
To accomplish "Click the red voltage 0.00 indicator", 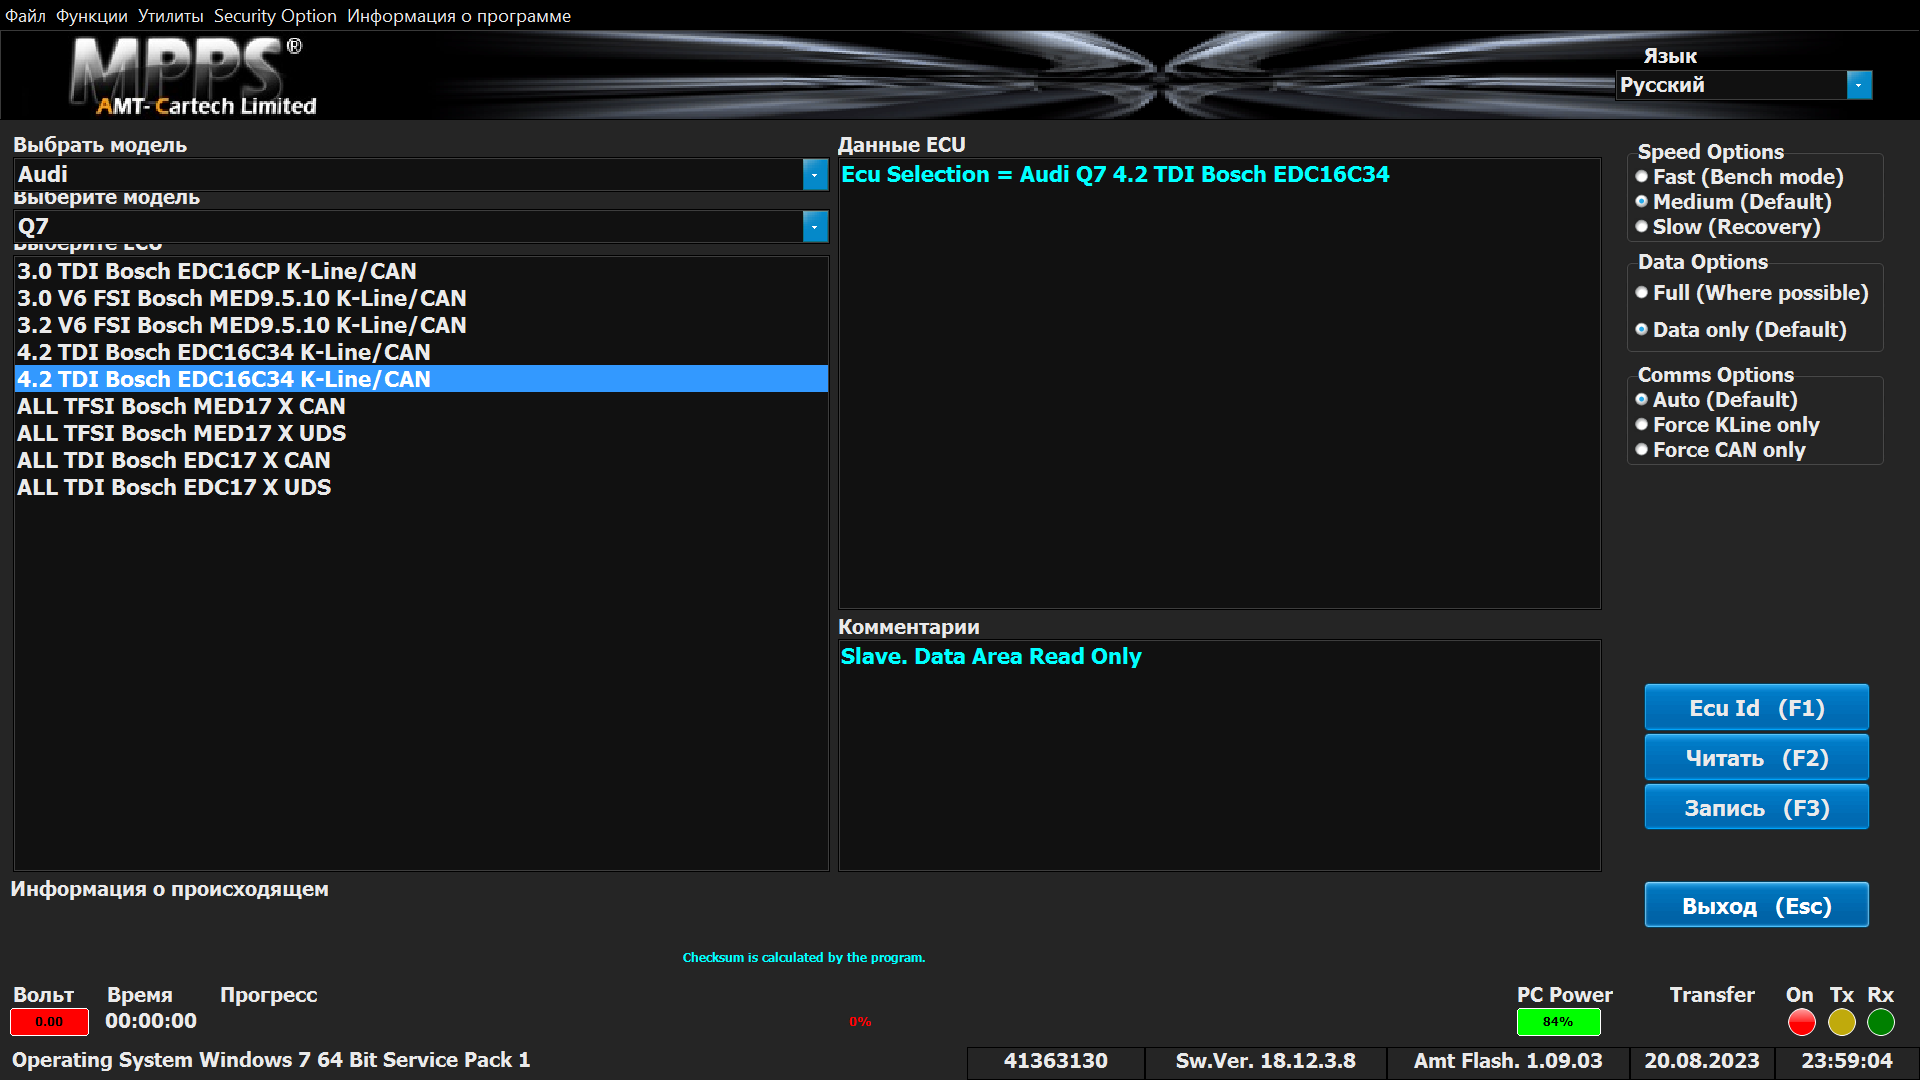I will [49, 1022].
